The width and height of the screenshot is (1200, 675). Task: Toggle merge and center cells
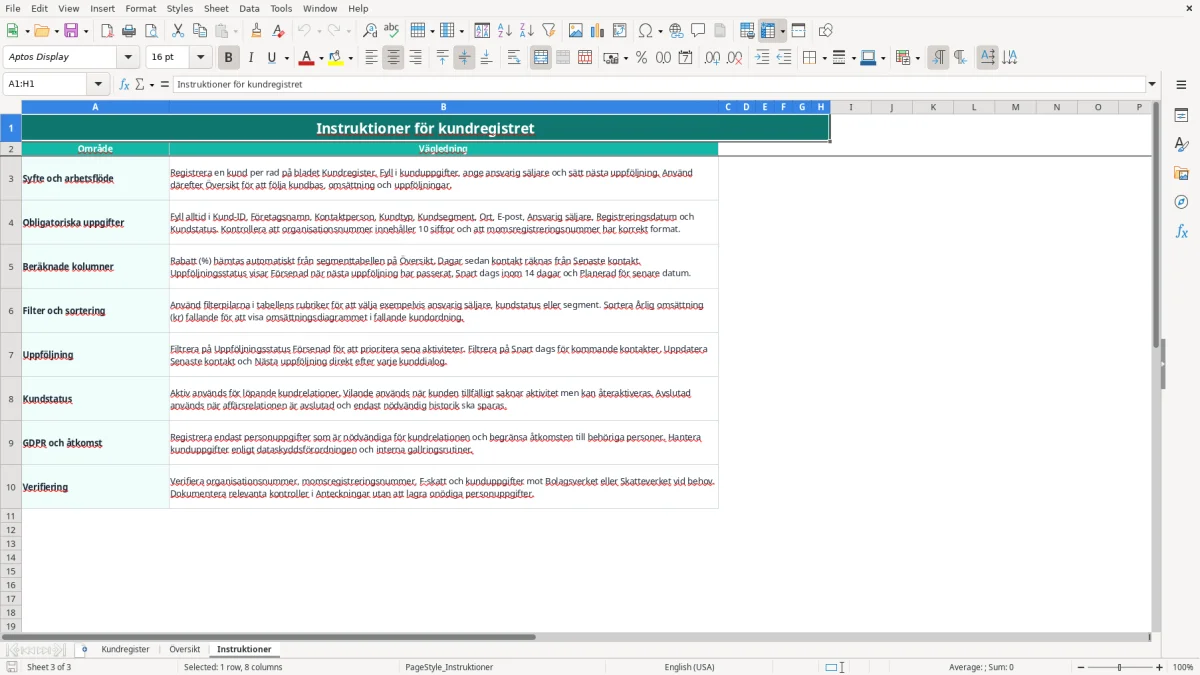(541, 58)
